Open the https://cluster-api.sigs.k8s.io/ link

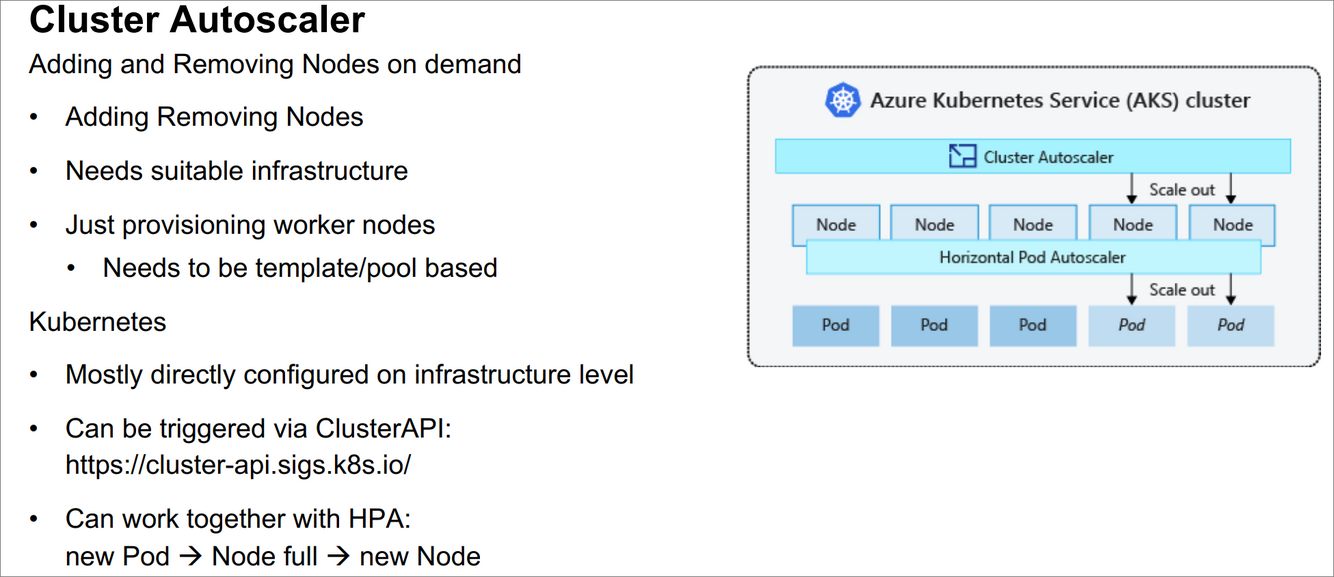239,465
